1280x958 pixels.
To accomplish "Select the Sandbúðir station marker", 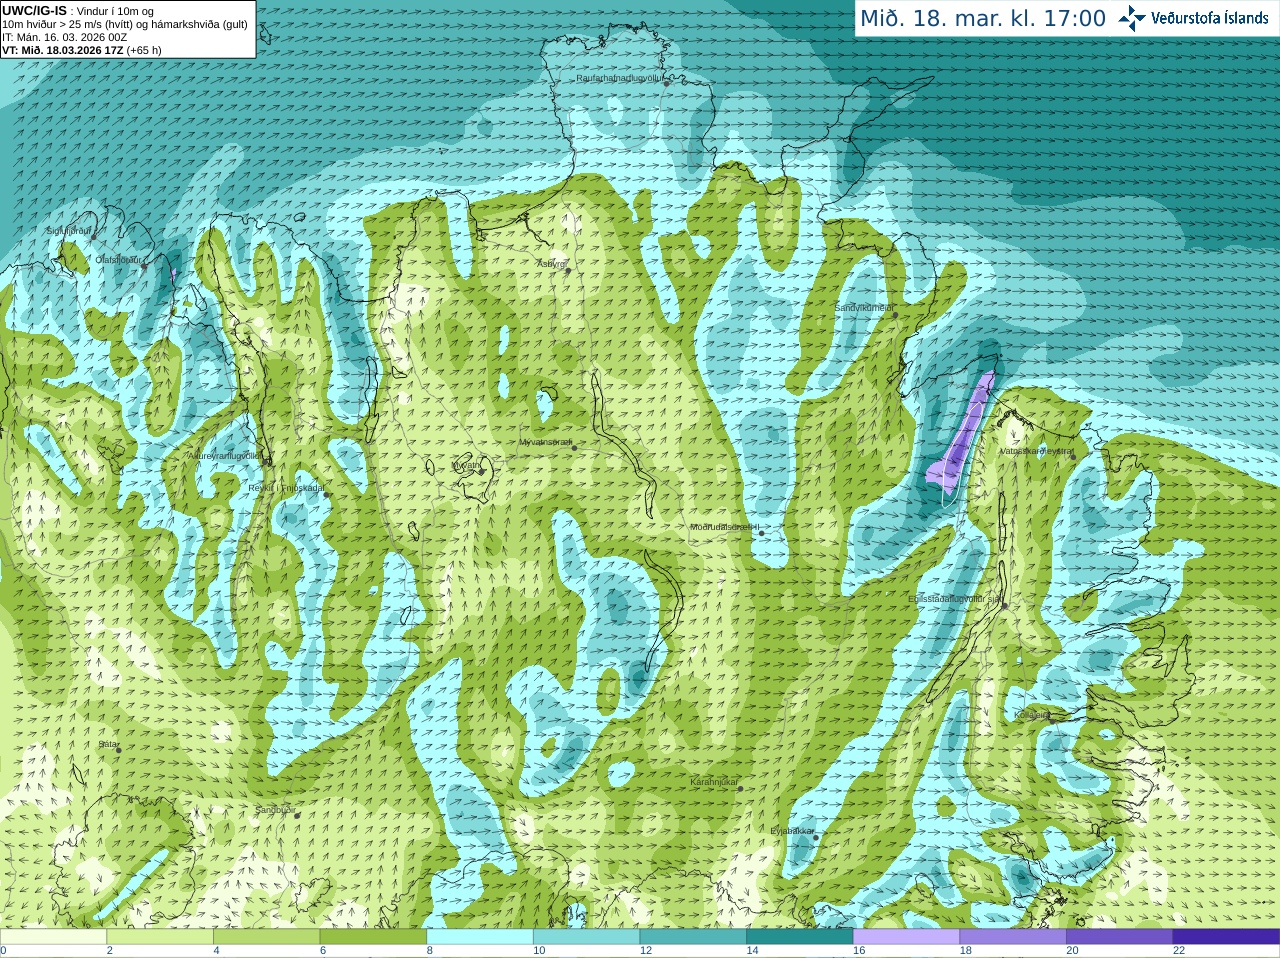I will click(x=296, y=816).
